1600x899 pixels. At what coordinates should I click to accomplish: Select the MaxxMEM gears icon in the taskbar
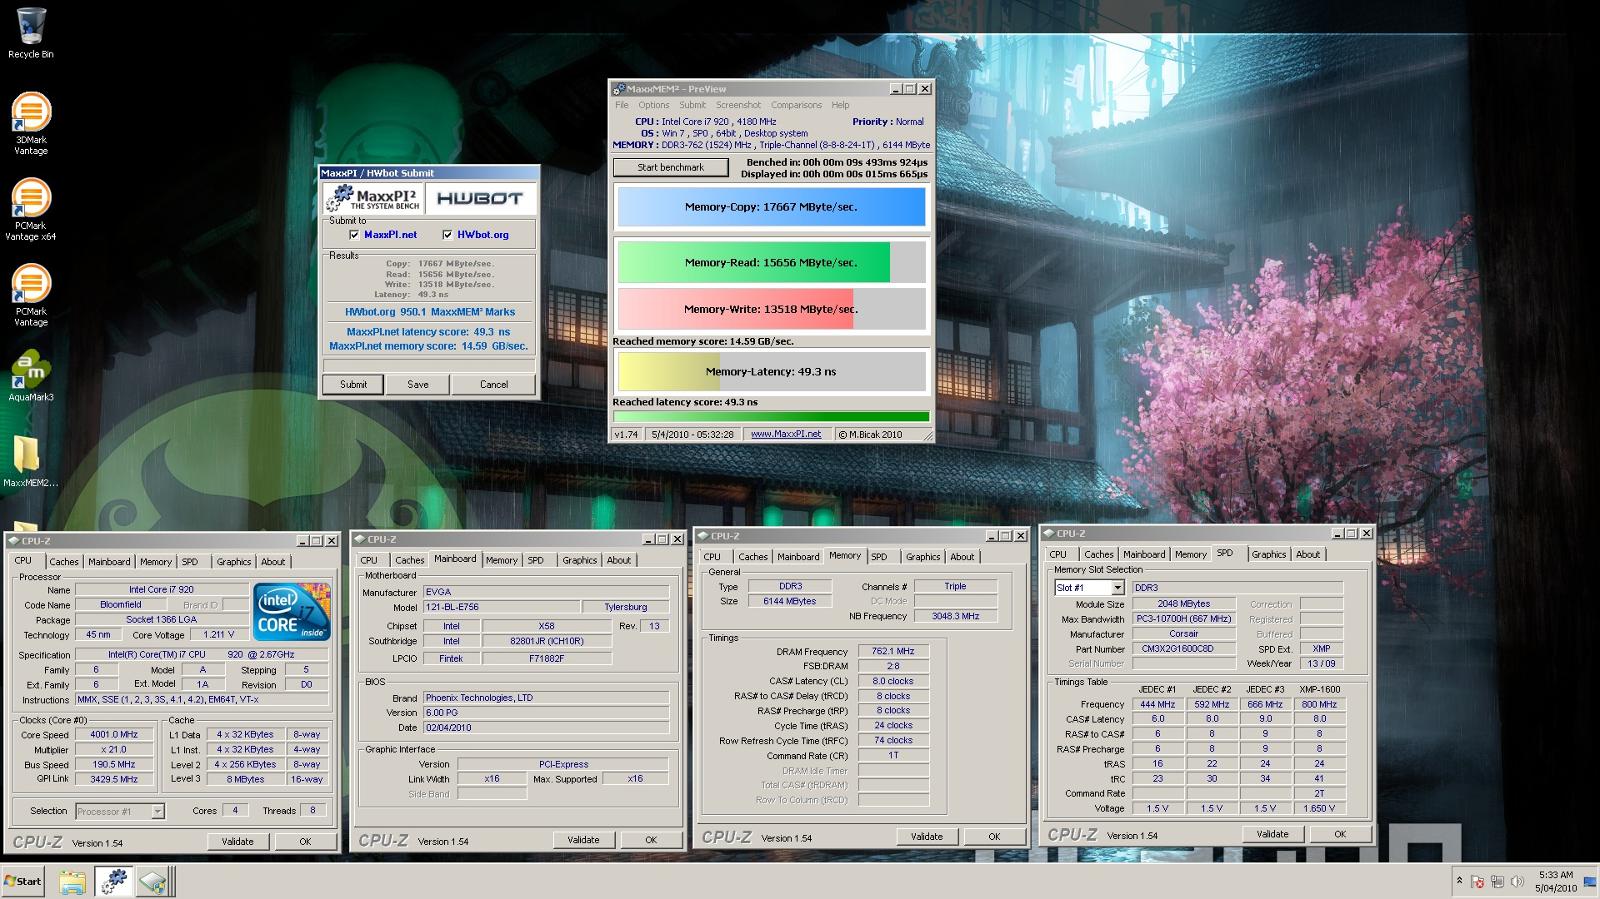point(114,881)
